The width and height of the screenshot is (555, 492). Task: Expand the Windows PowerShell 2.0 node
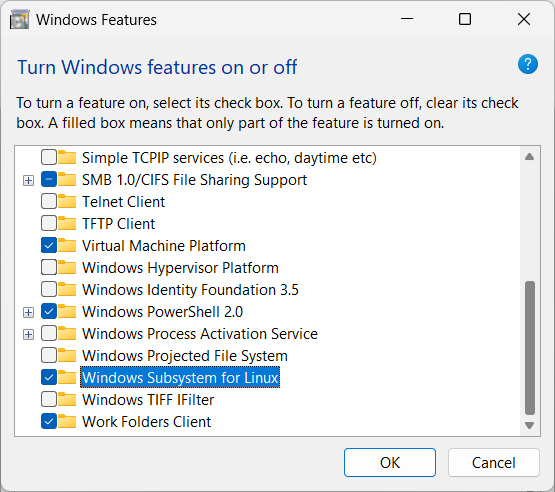coord(28,313)
